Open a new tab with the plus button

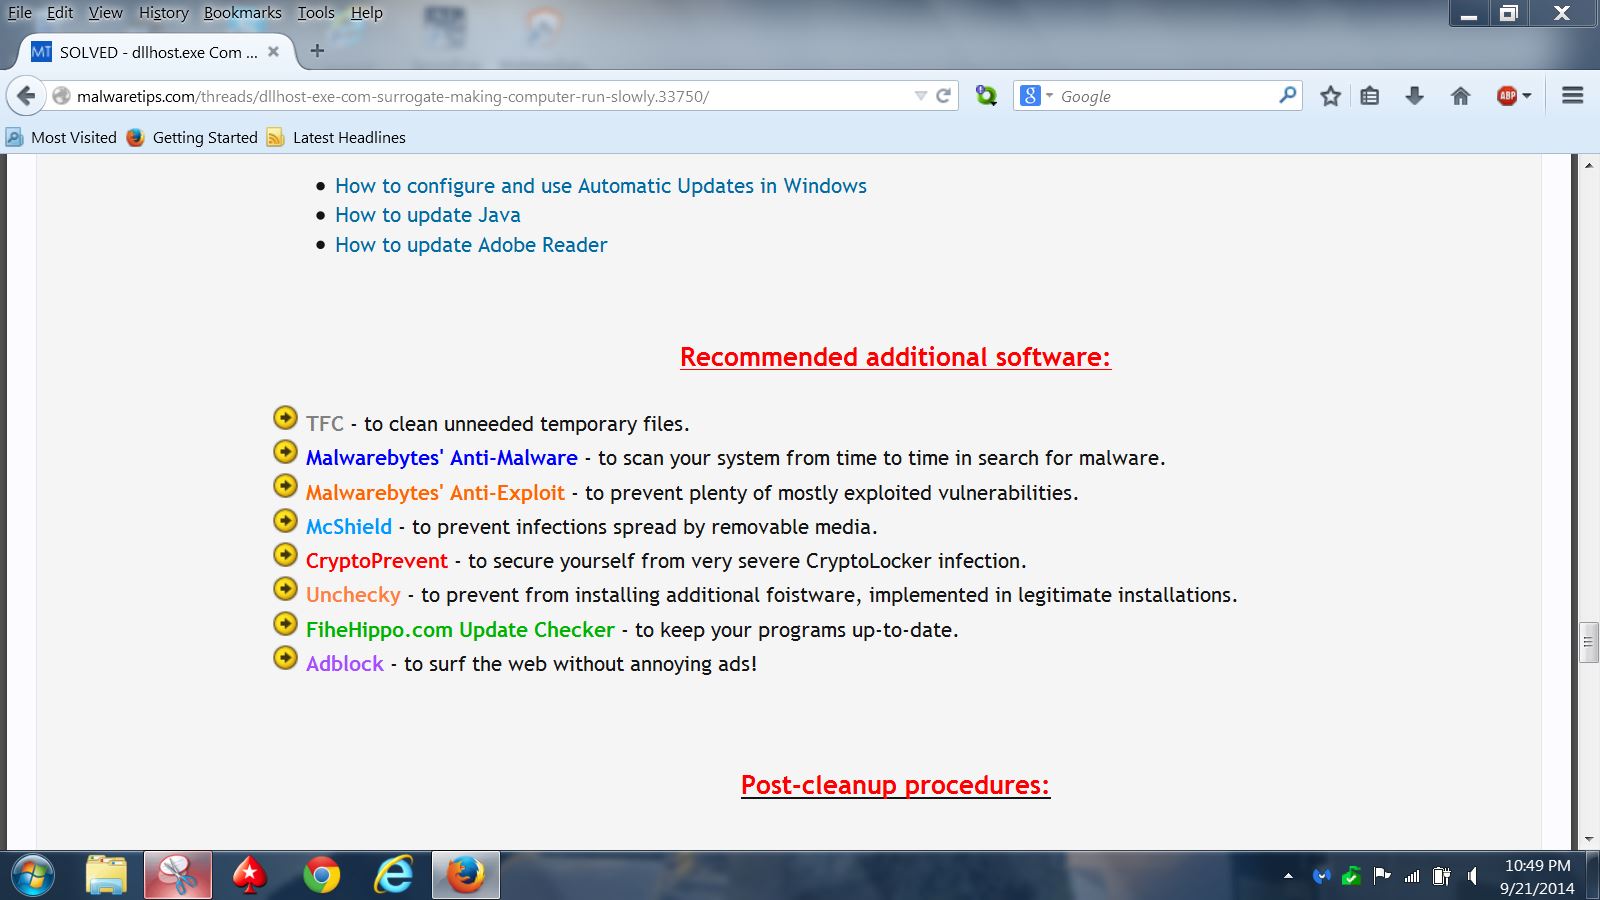click(x=317, y=51)
